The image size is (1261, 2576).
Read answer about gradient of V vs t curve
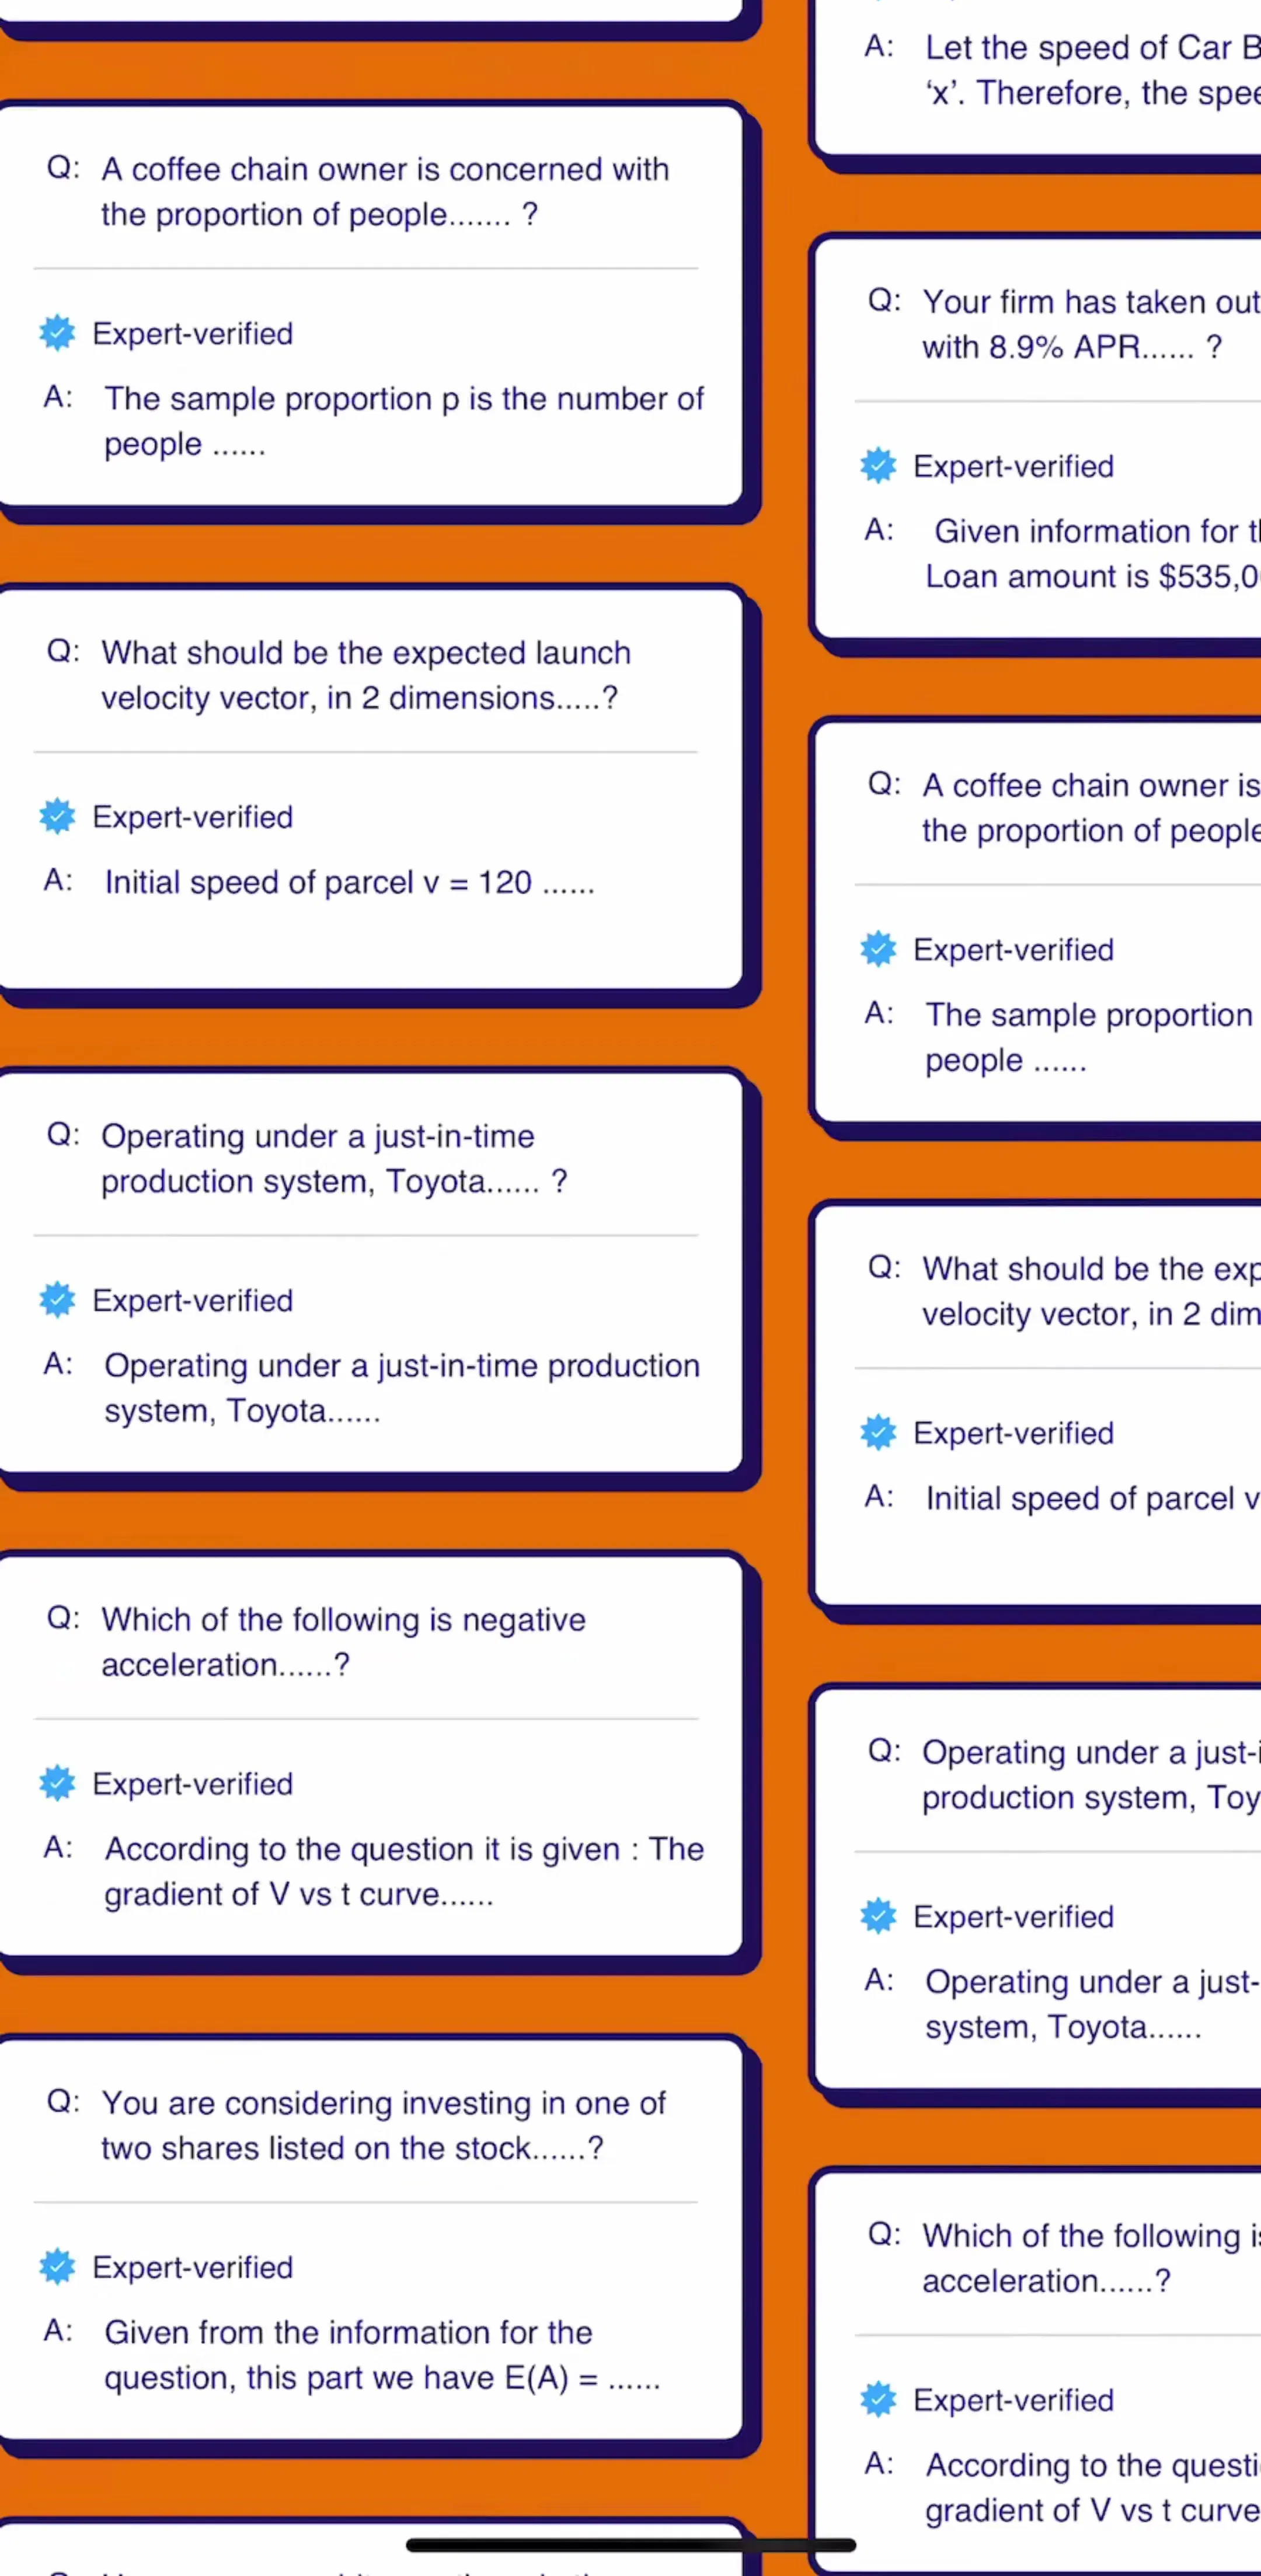click(404, 1871)
